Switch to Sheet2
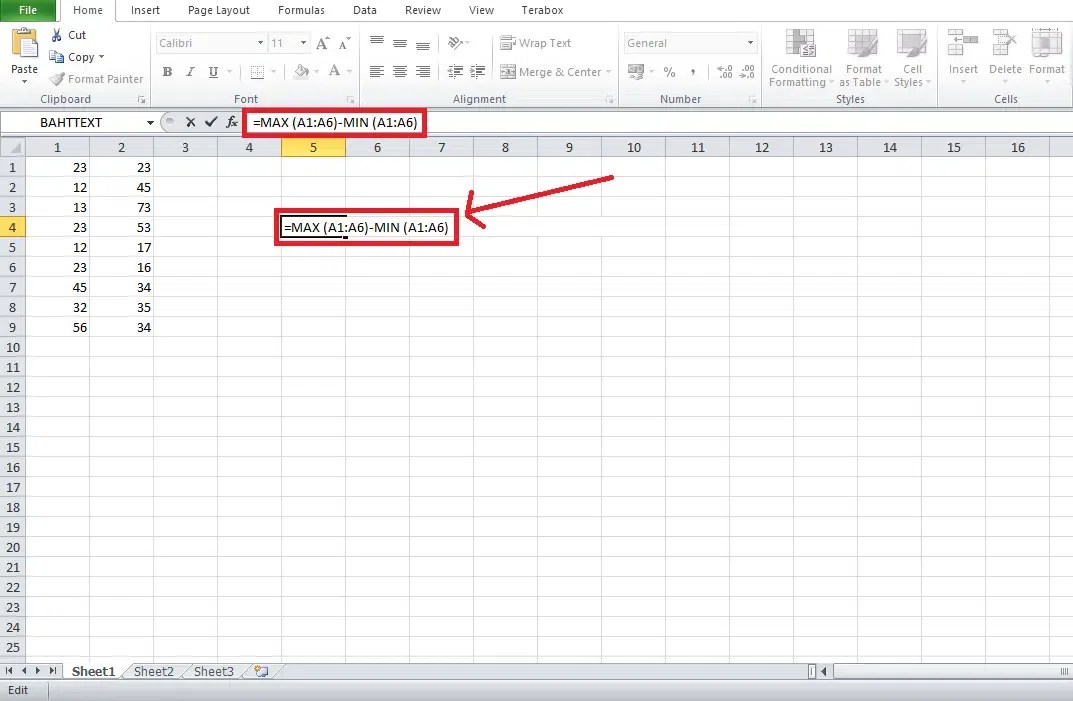This screenshot has width=1073, height=701. 152,671
